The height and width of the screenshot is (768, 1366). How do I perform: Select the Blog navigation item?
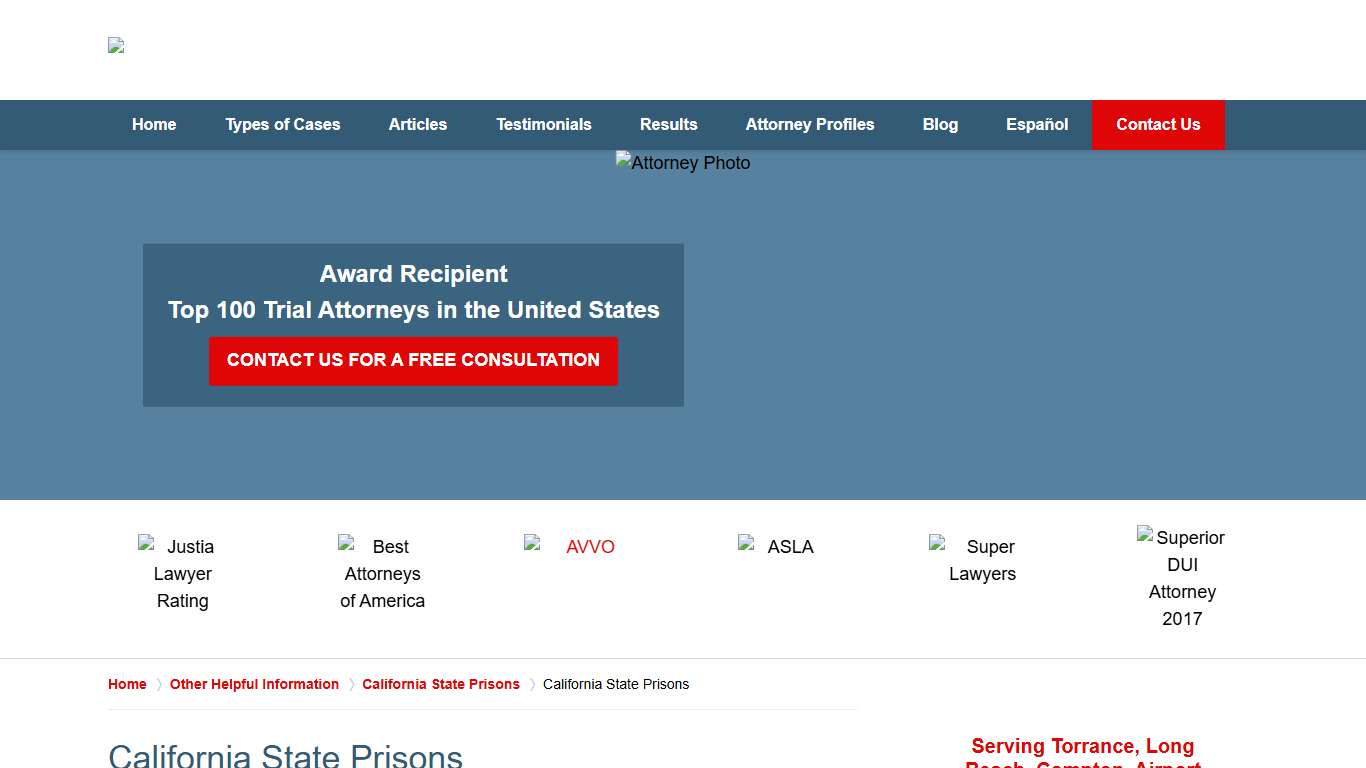coord(940,124)
